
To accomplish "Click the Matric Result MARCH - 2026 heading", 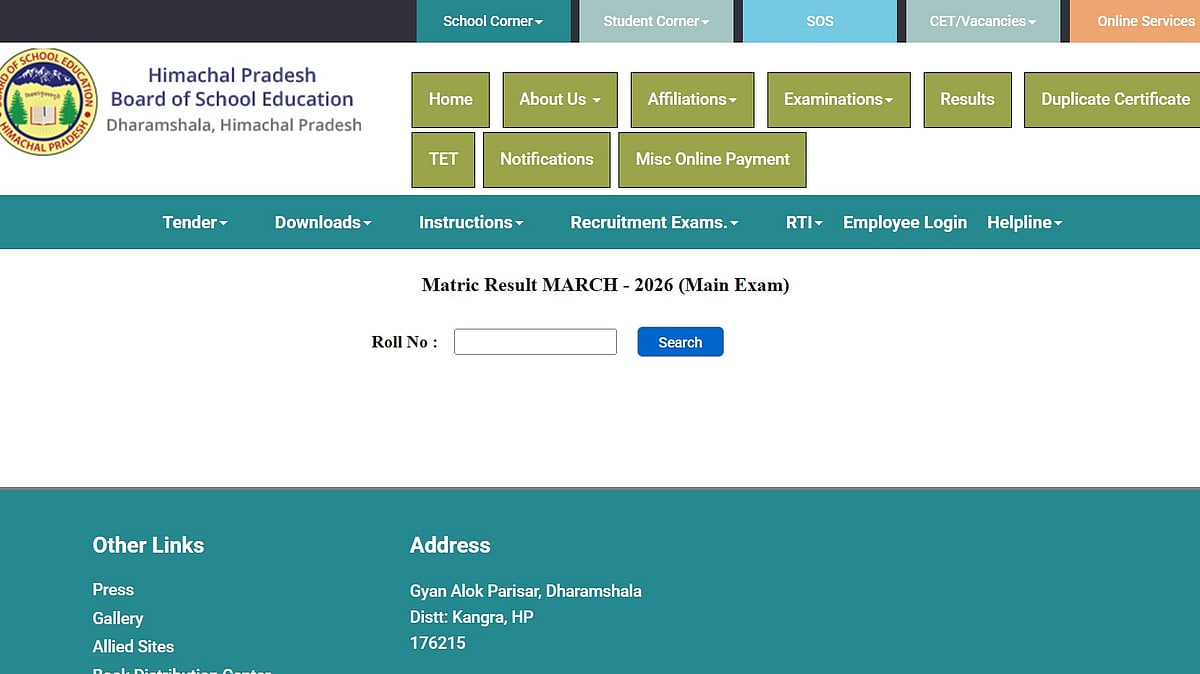I will click(605, 285).
